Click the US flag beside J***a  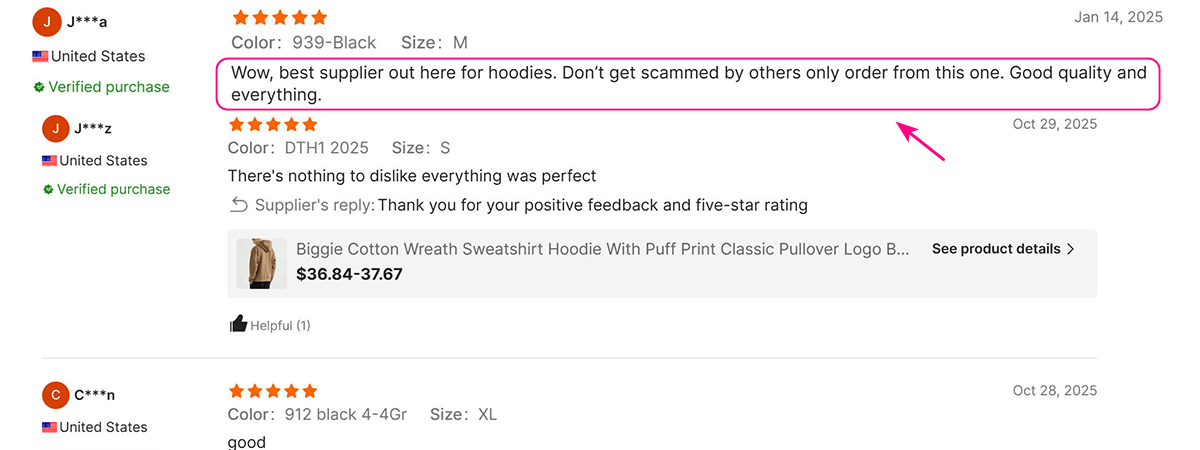click(x=40, y=57)
